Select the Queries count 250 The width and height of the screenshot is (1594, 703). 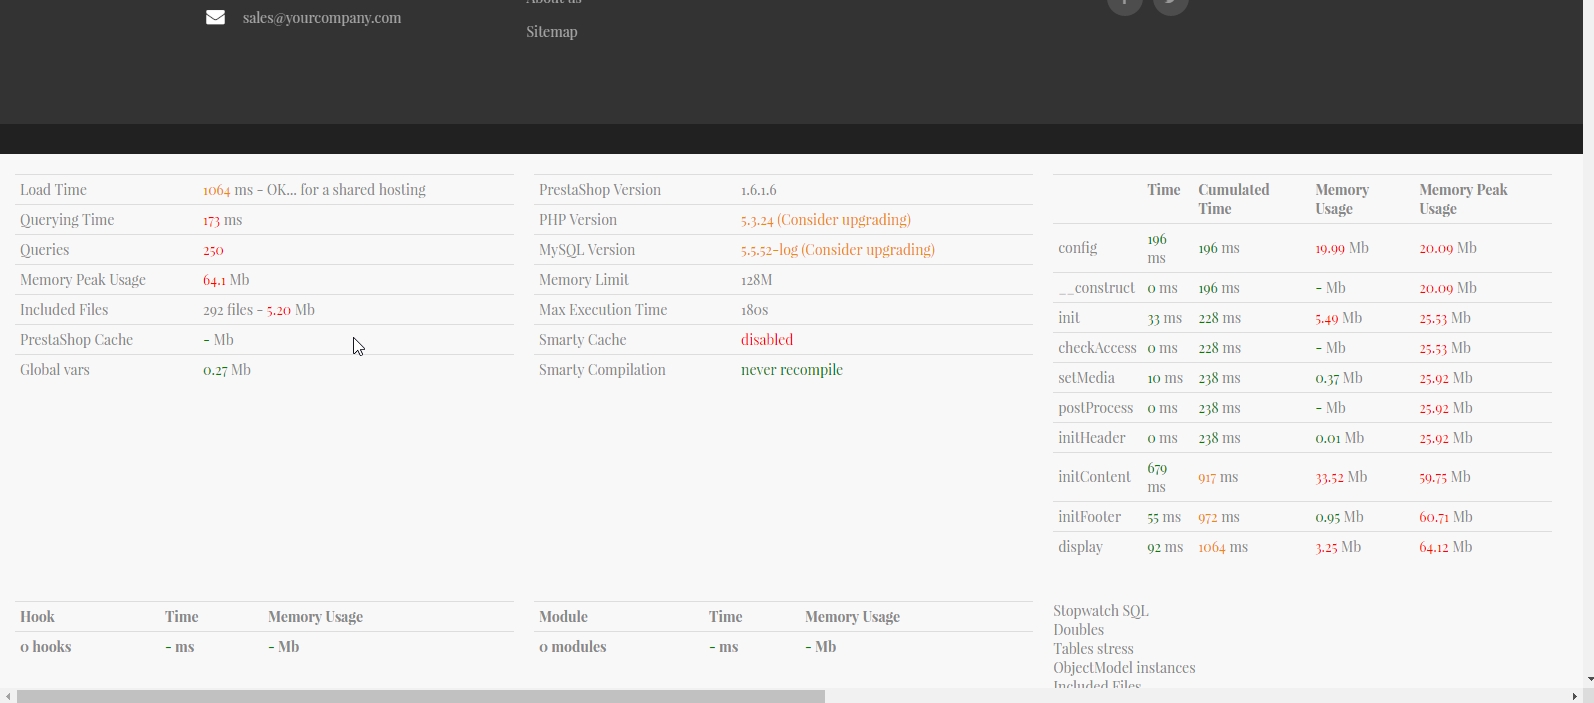[213, 250]
